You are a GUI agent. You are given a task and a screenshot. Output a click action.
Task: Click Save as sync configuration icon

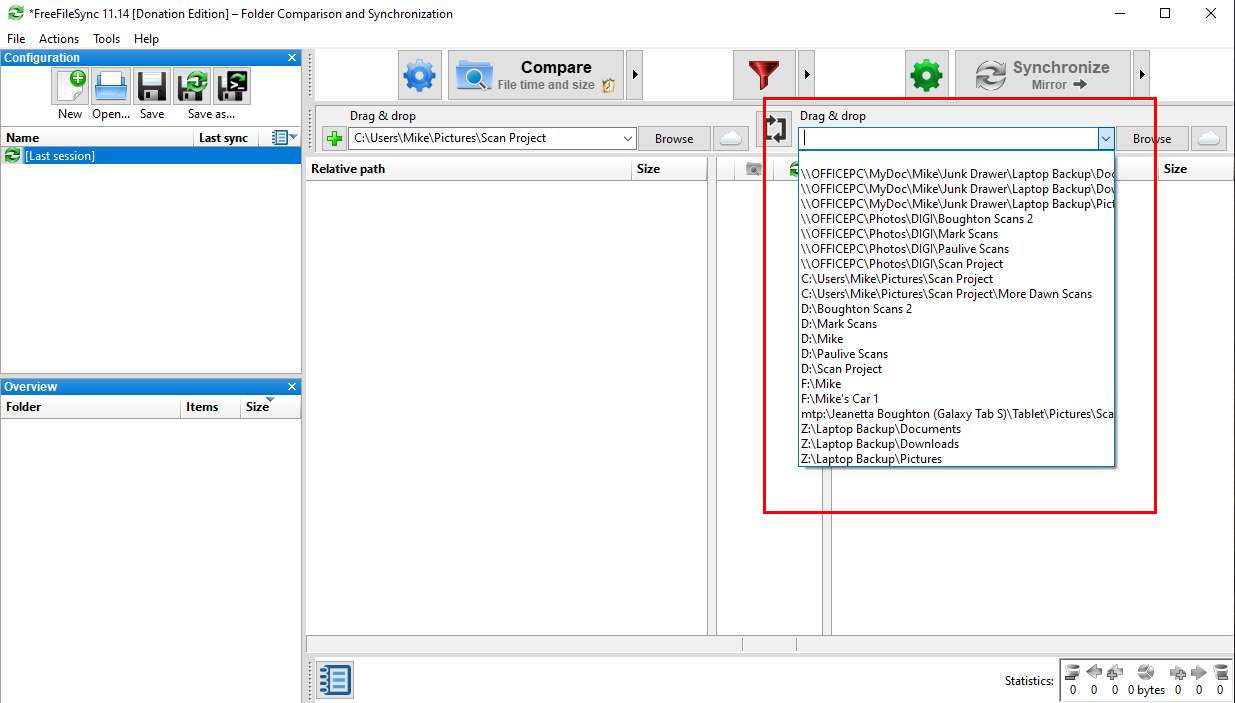pos(192,87)
